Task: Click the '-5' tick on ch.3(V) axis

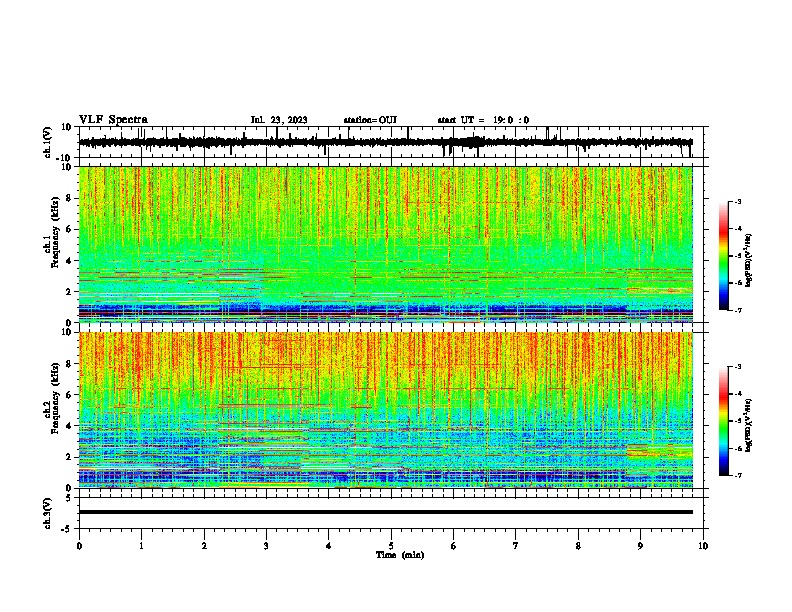Action: 68,529
